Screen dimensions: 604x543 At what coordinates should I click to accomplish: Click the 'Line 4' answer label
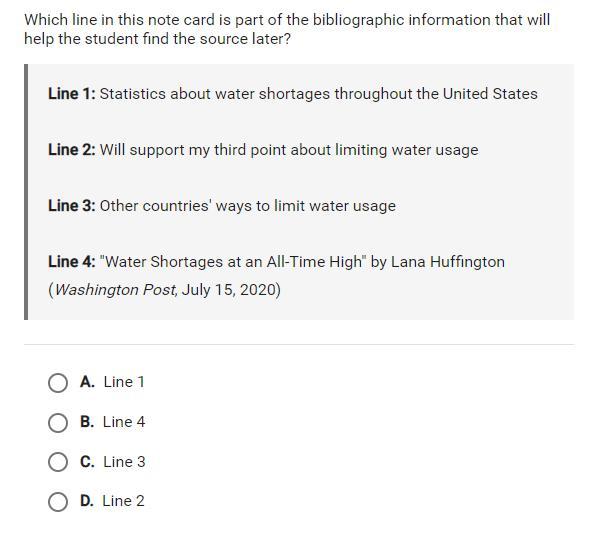124,422
